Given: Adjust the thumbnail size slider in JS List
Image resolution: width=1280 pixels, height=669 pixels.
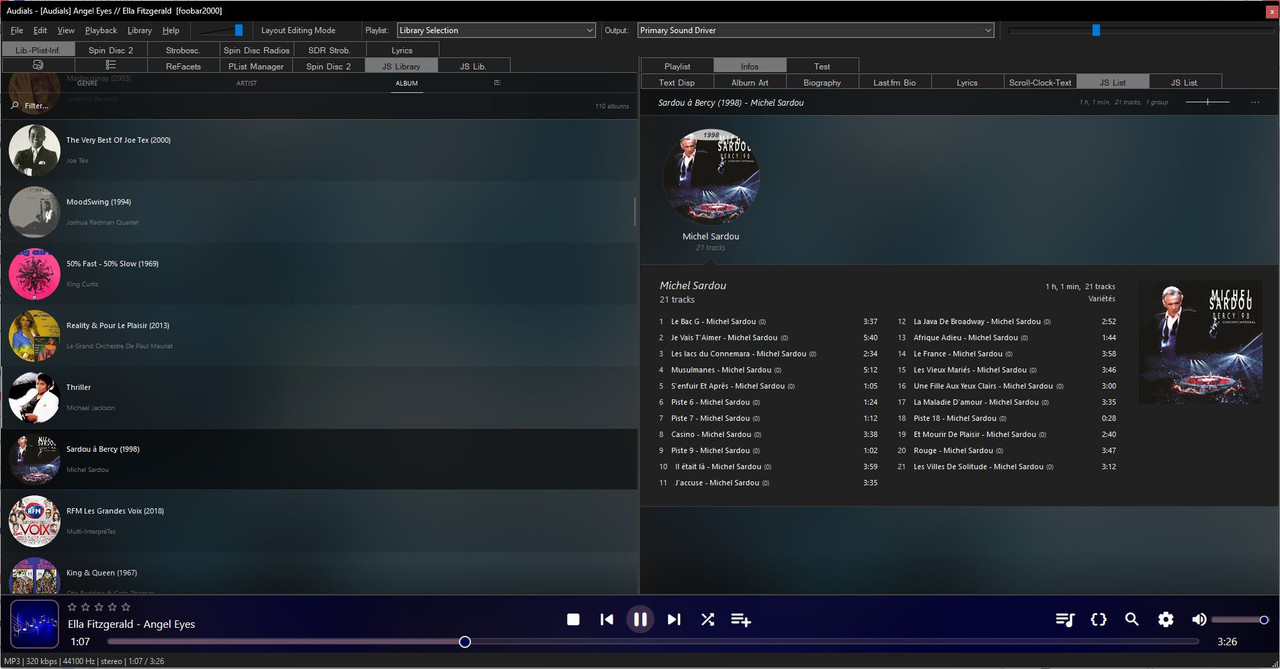Looking at the screenshot, I should tap(1207, 102).
